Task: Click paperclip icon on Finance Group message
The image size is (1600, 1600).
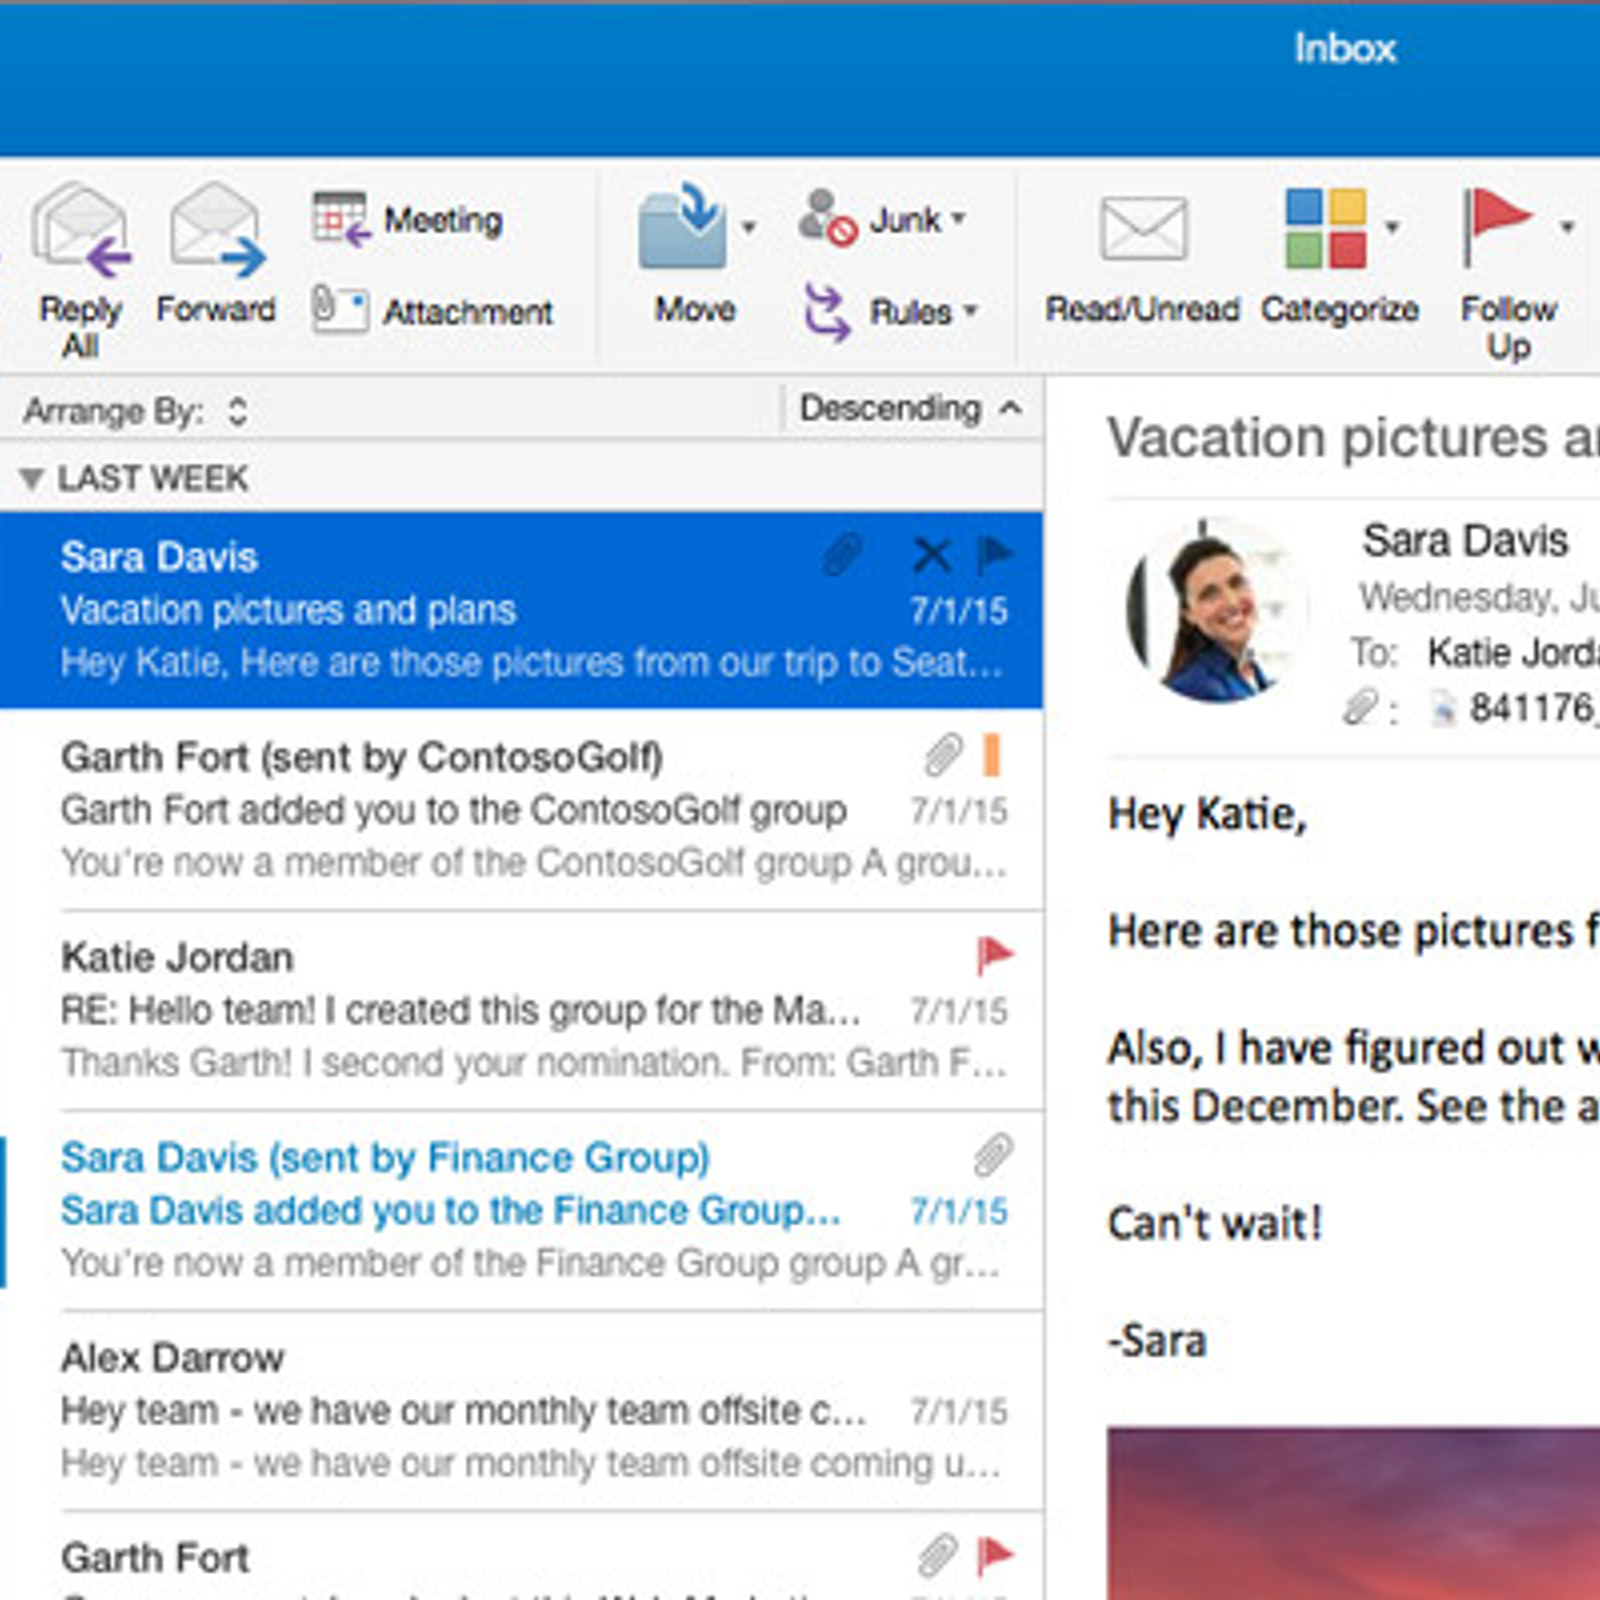Action: point(992,1155)
